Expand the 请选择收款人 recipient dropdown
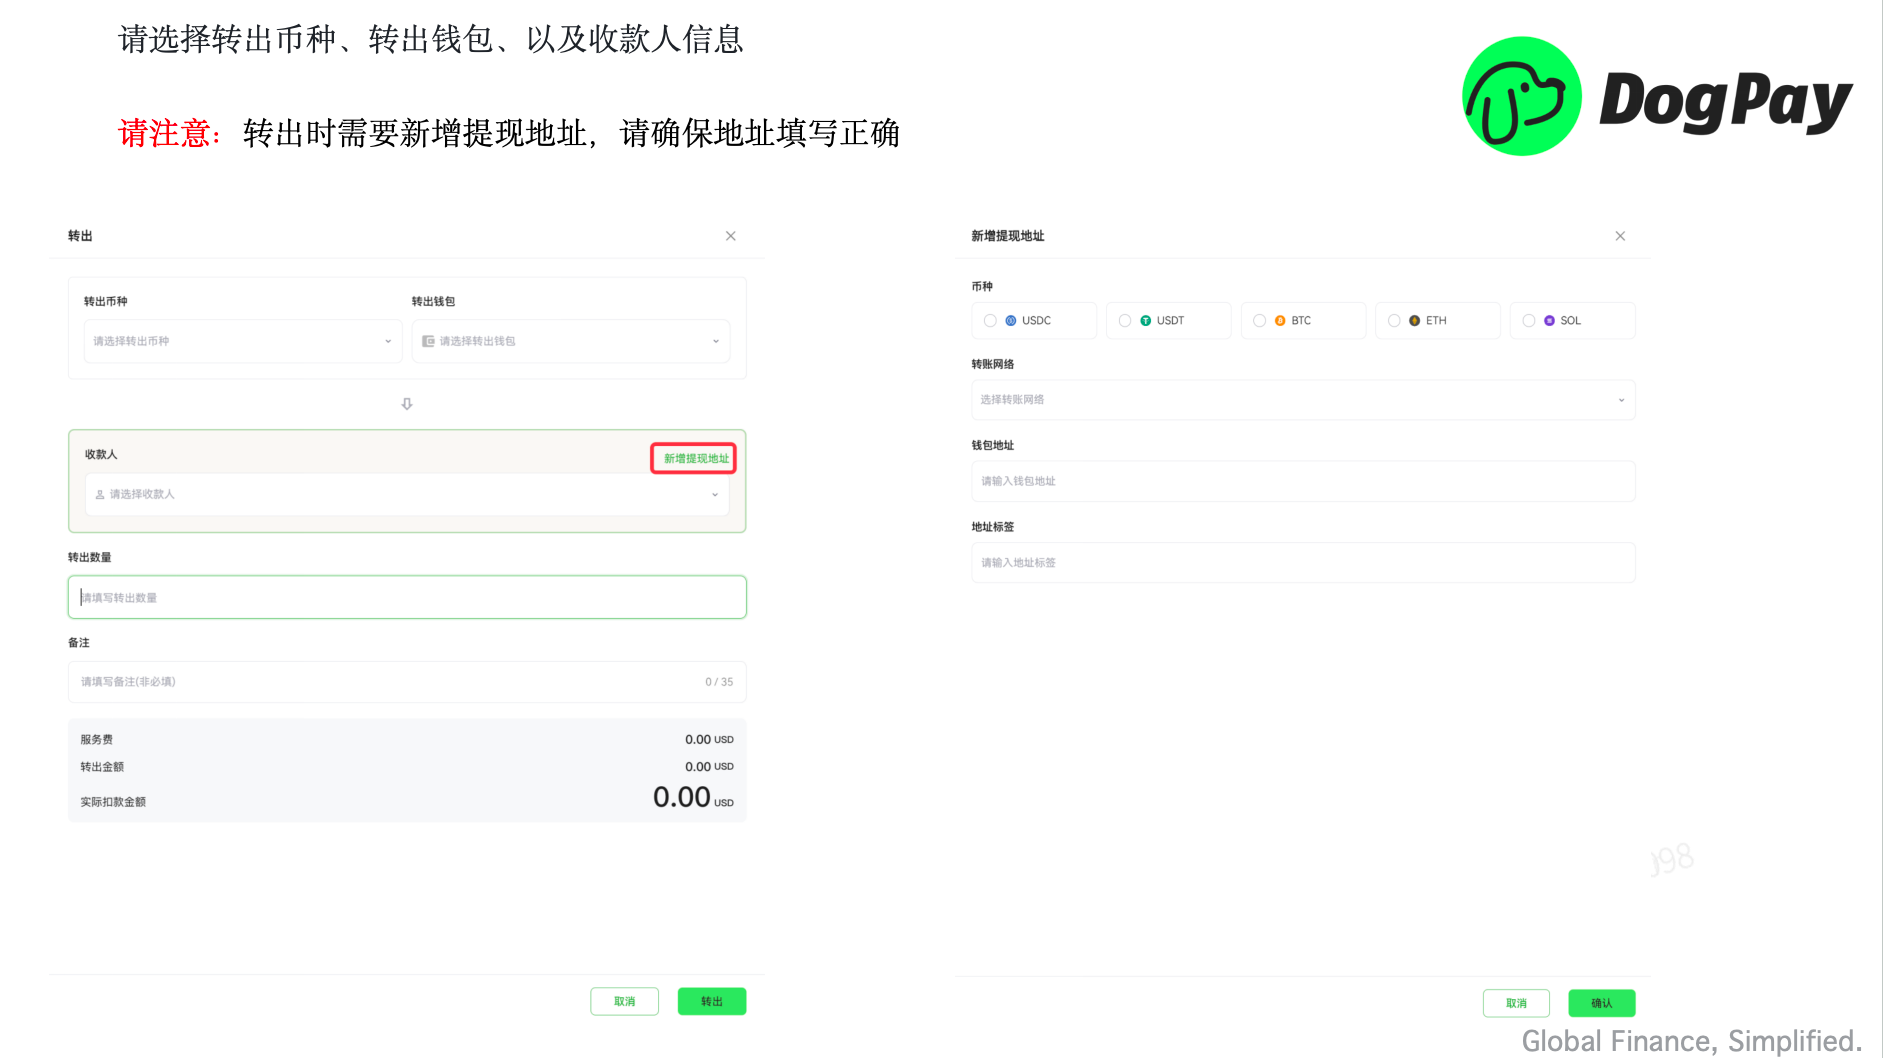 (407, 494)
